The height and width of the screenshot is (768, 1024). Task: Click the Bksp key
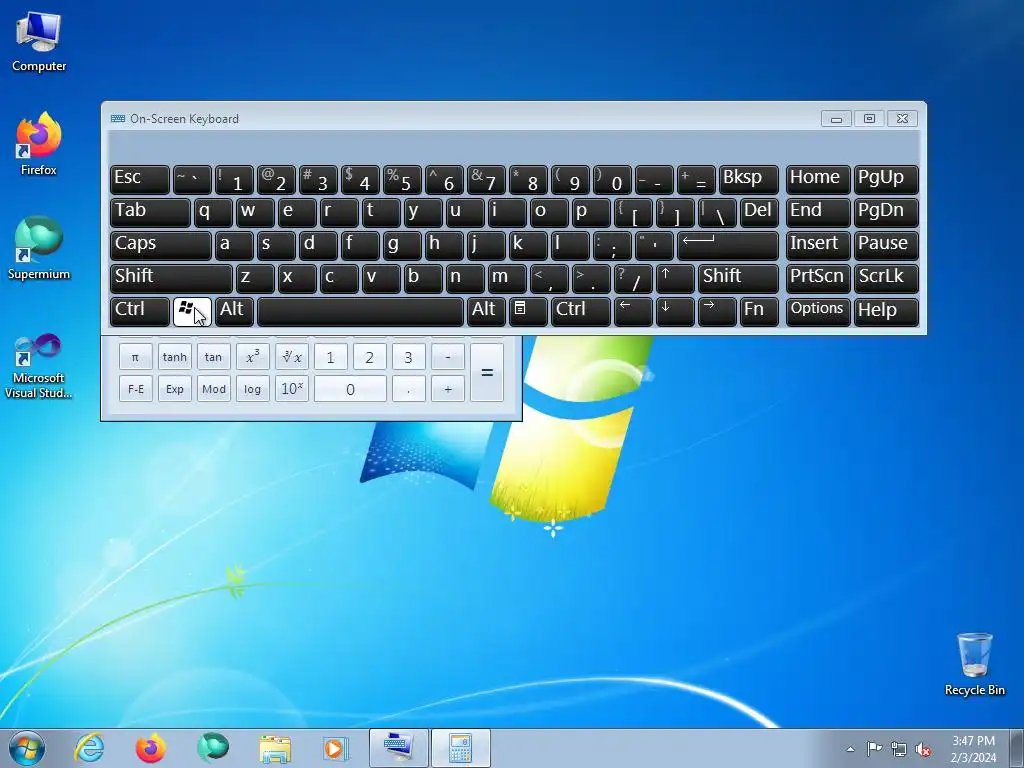(748, 180)
